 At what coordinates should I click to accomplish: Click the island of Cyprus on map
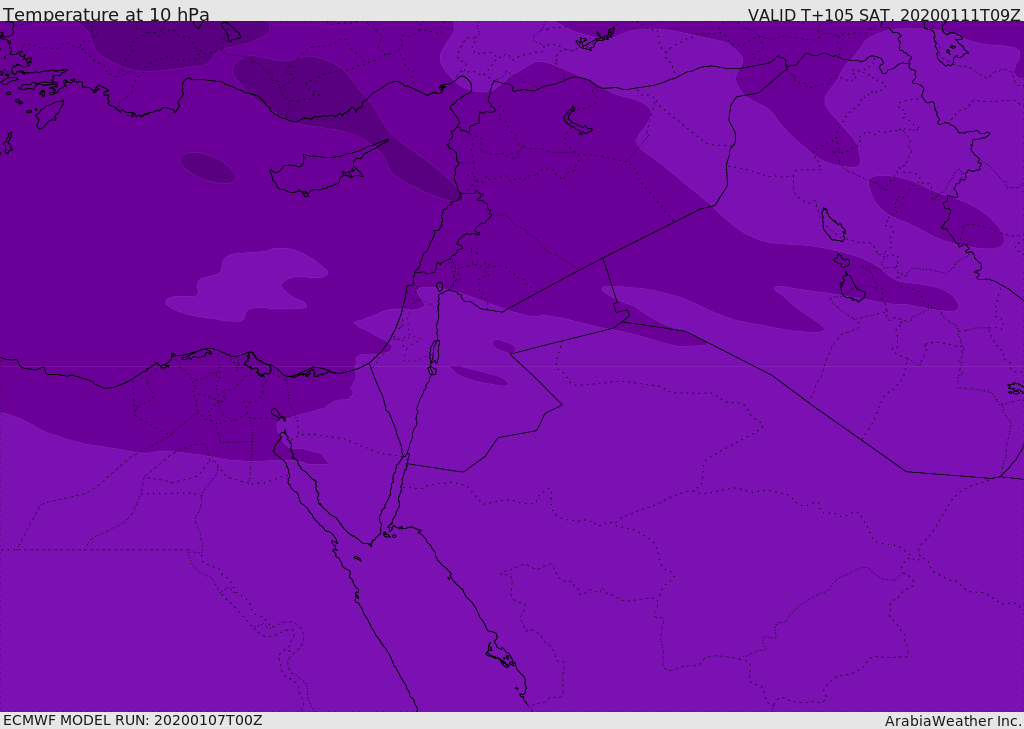(x=327, y=170)
